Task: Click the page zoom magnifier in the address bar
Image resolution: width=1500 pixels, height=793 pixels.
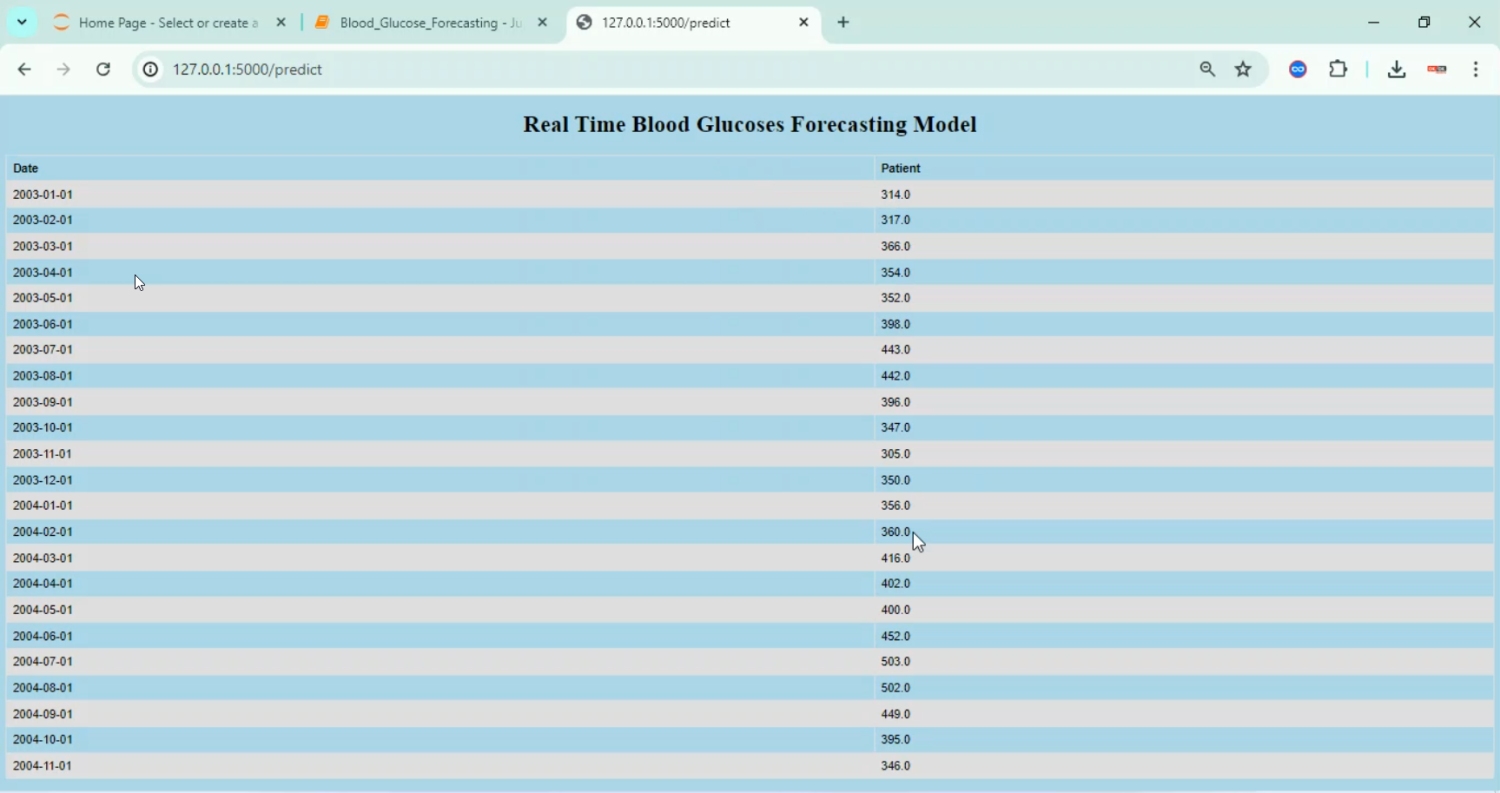Action: click(1207, 69)
